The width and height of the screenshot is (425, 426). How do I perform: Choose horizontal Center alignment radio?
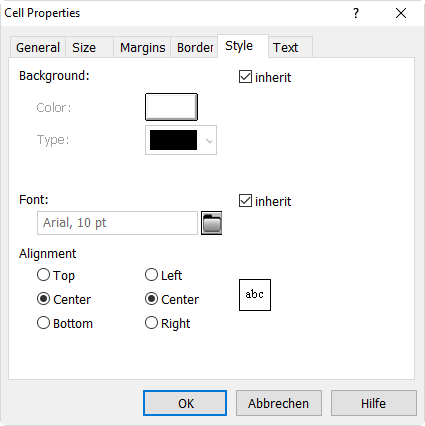[151, 299]
